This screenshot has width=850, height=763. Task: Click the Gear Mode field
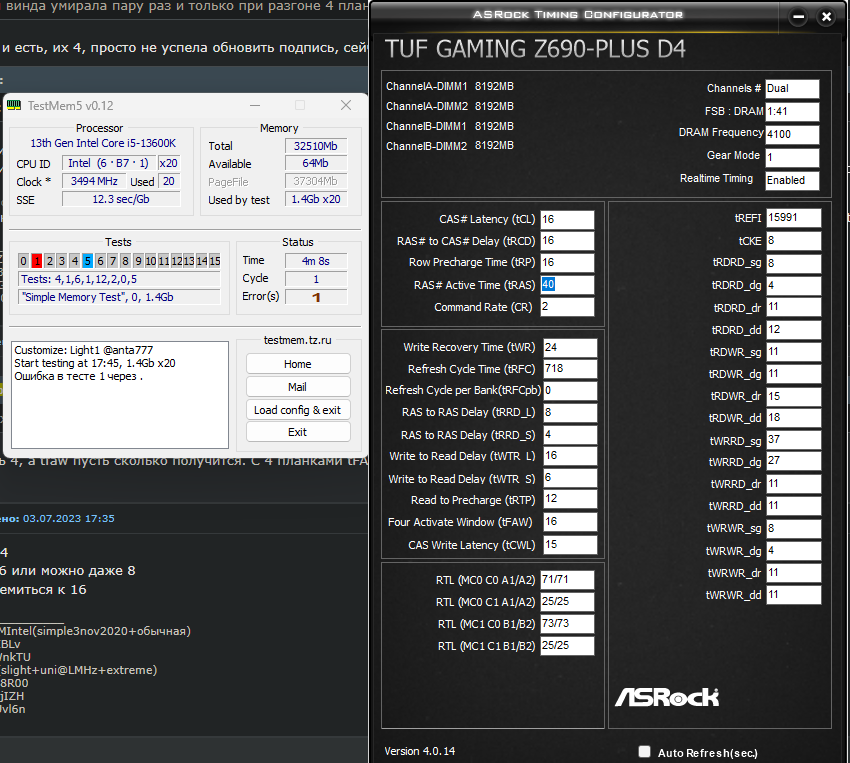(792, 158)
